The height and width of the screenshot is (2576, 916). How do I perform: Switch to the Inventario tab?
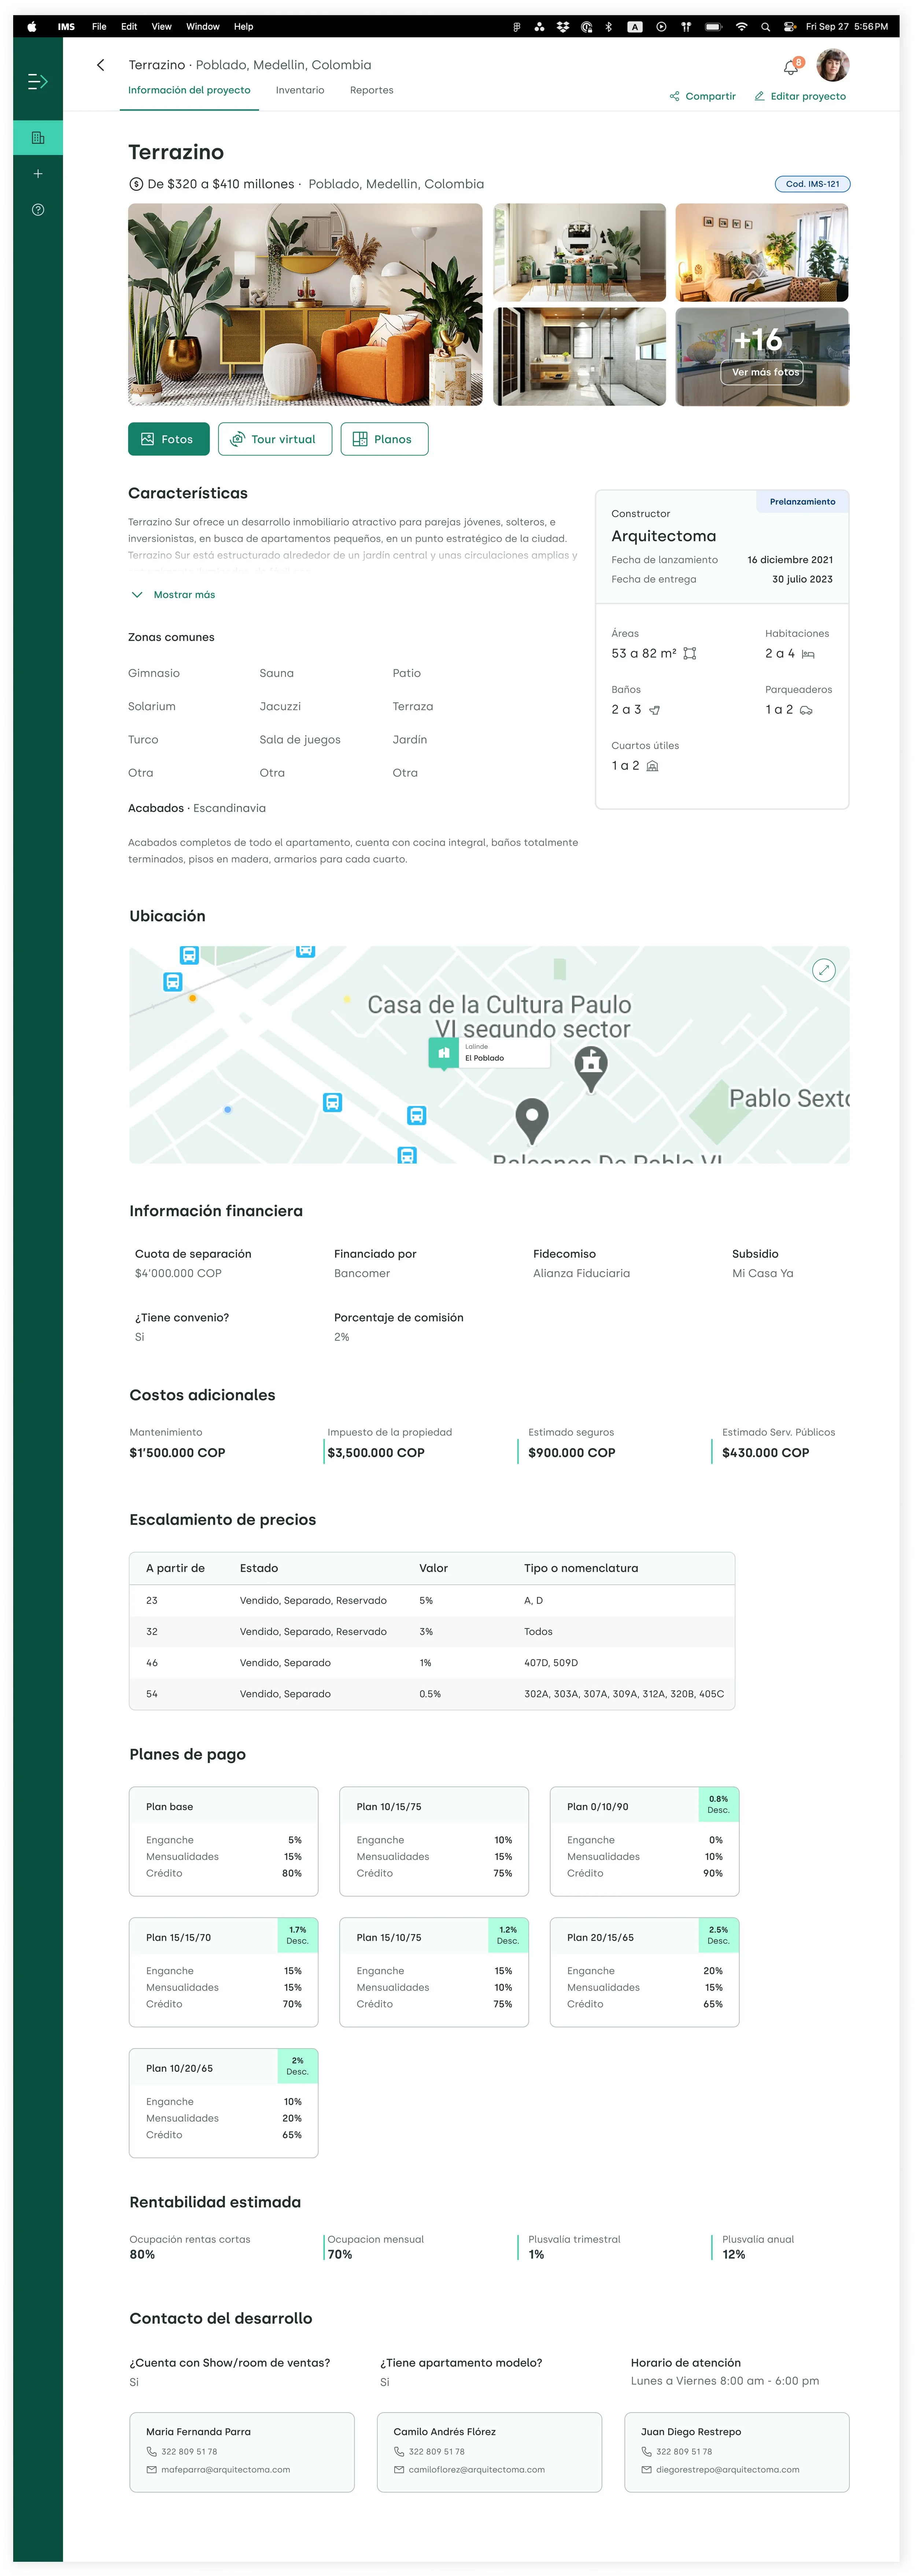[300, 90]
